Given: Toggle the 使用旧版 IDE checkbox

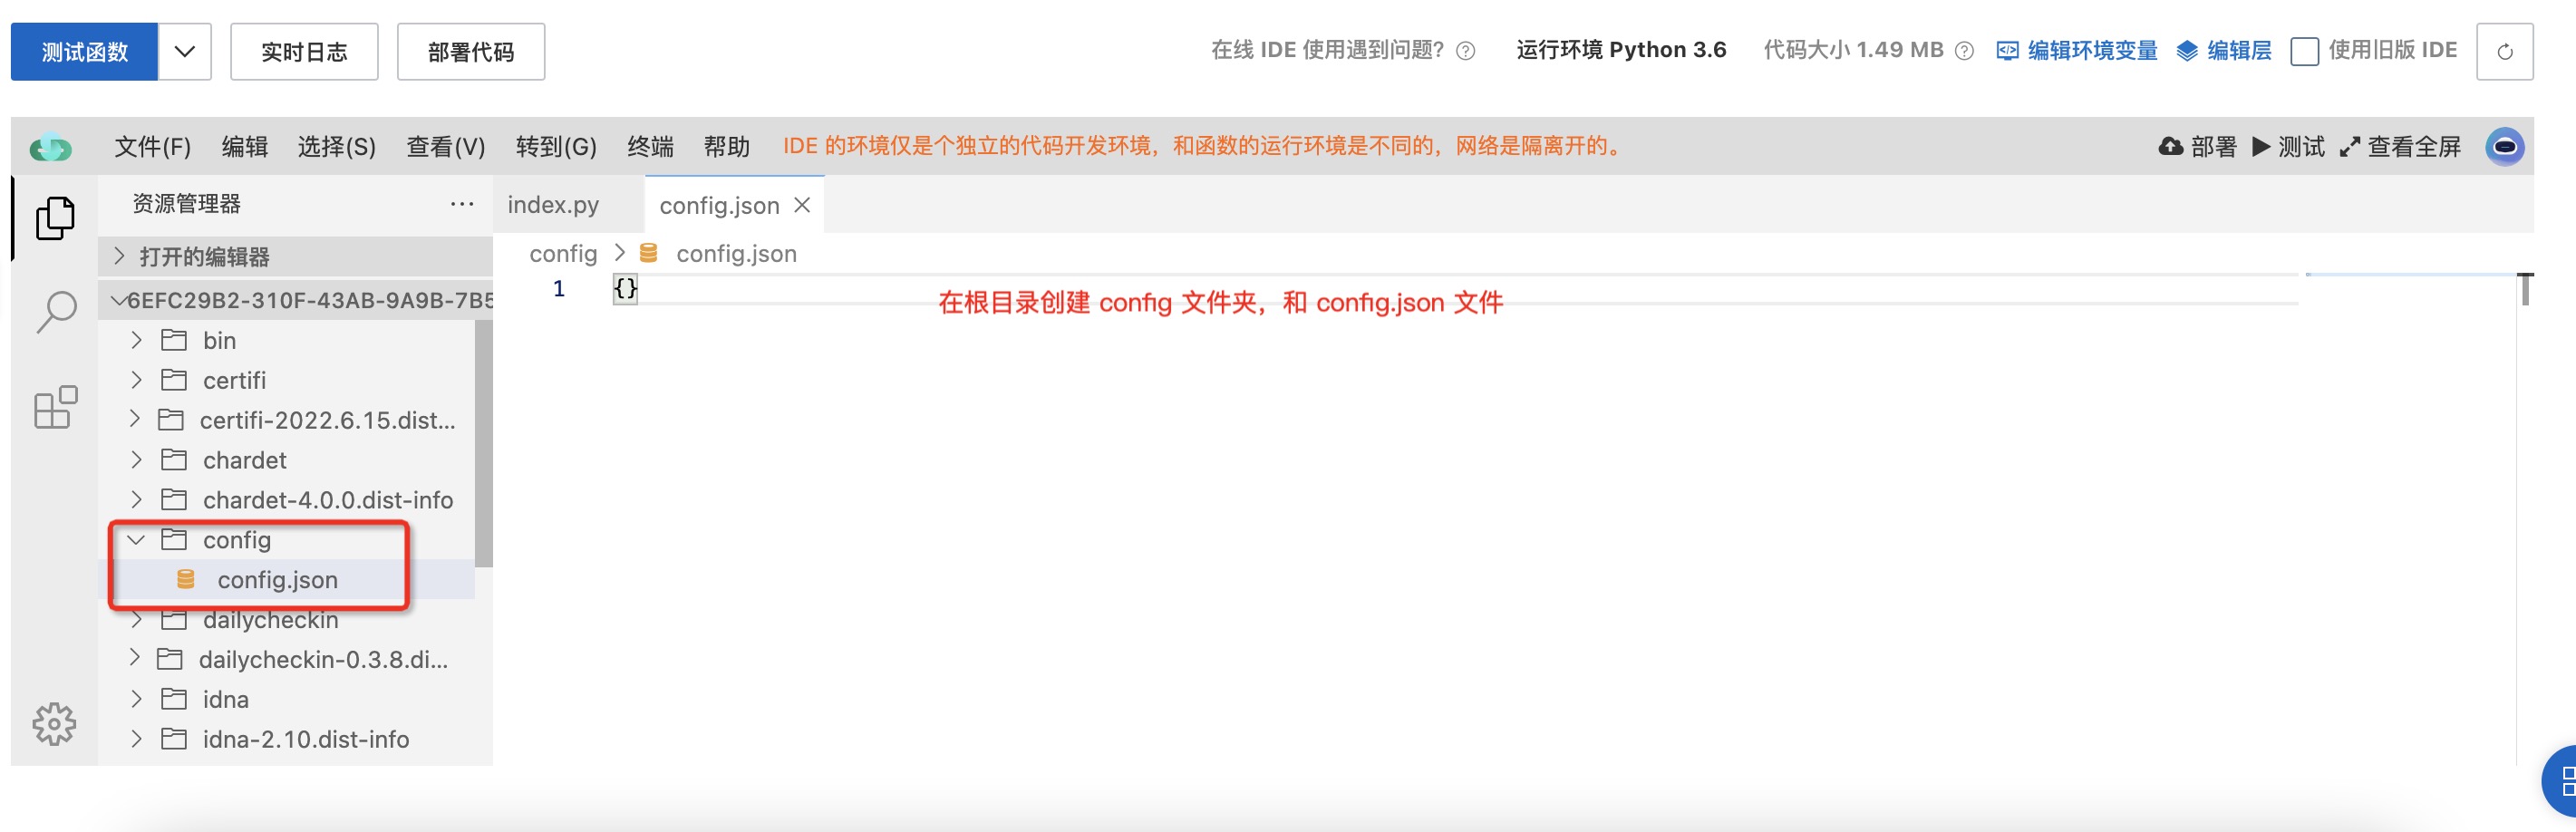Looking at the screenshot, I should pos(2304,51).
